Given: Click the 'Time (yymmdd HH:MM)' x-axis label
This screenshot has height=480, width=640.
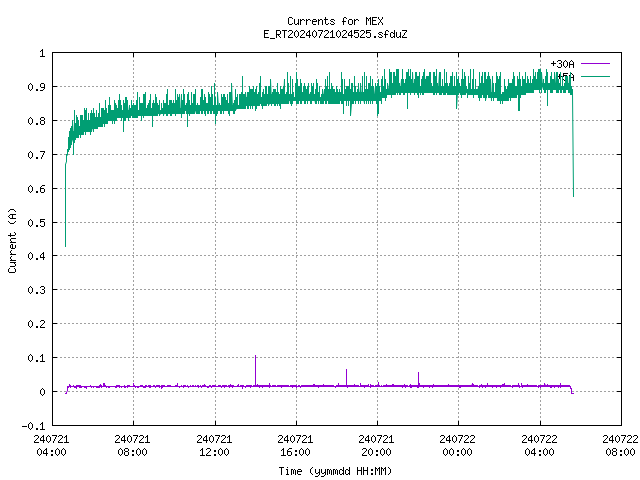Looking at the screenshot, I should click(335, 471).
